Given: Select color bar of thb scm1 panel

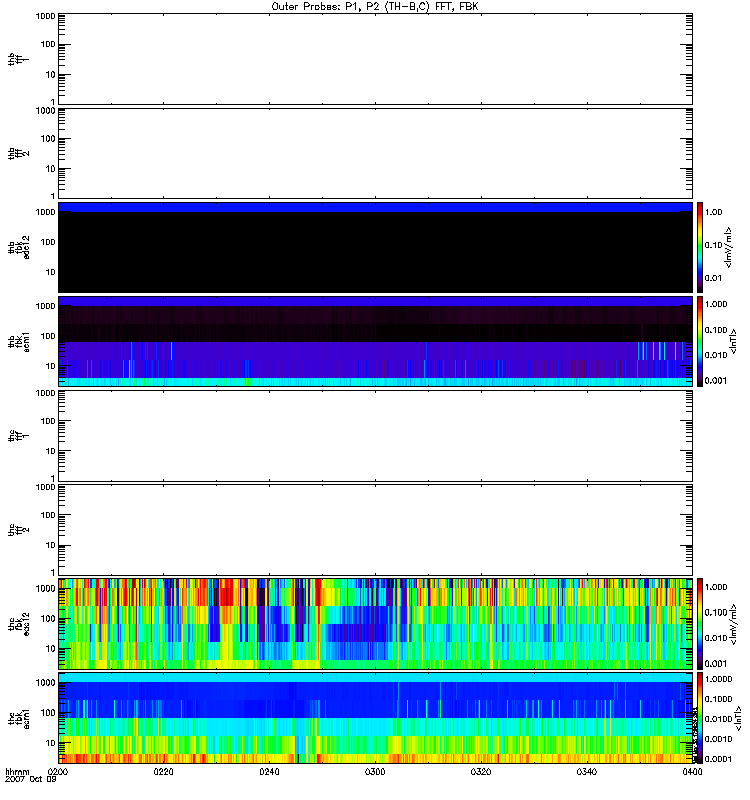Looking at the screenshot, I should pos(702,340).
